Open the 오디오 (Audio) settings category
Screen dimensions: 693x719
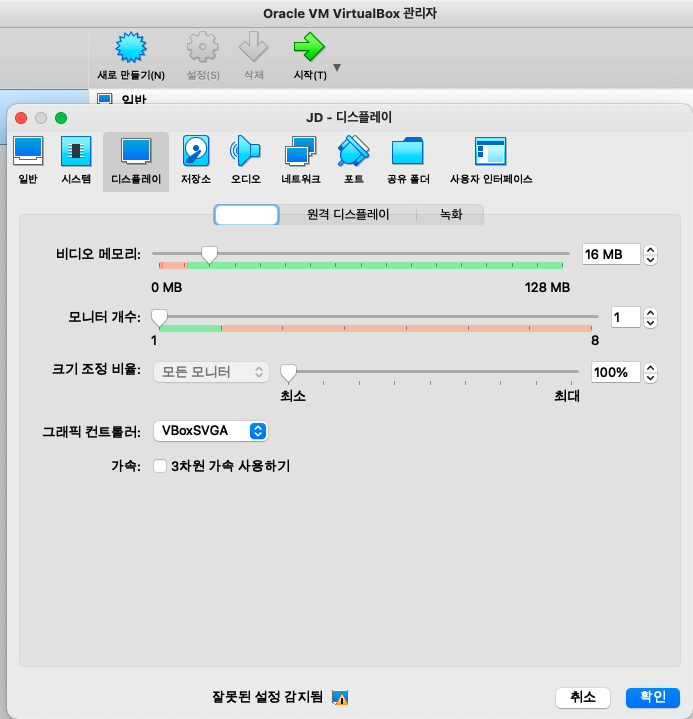pyautogui.click(x=246, y=160)
